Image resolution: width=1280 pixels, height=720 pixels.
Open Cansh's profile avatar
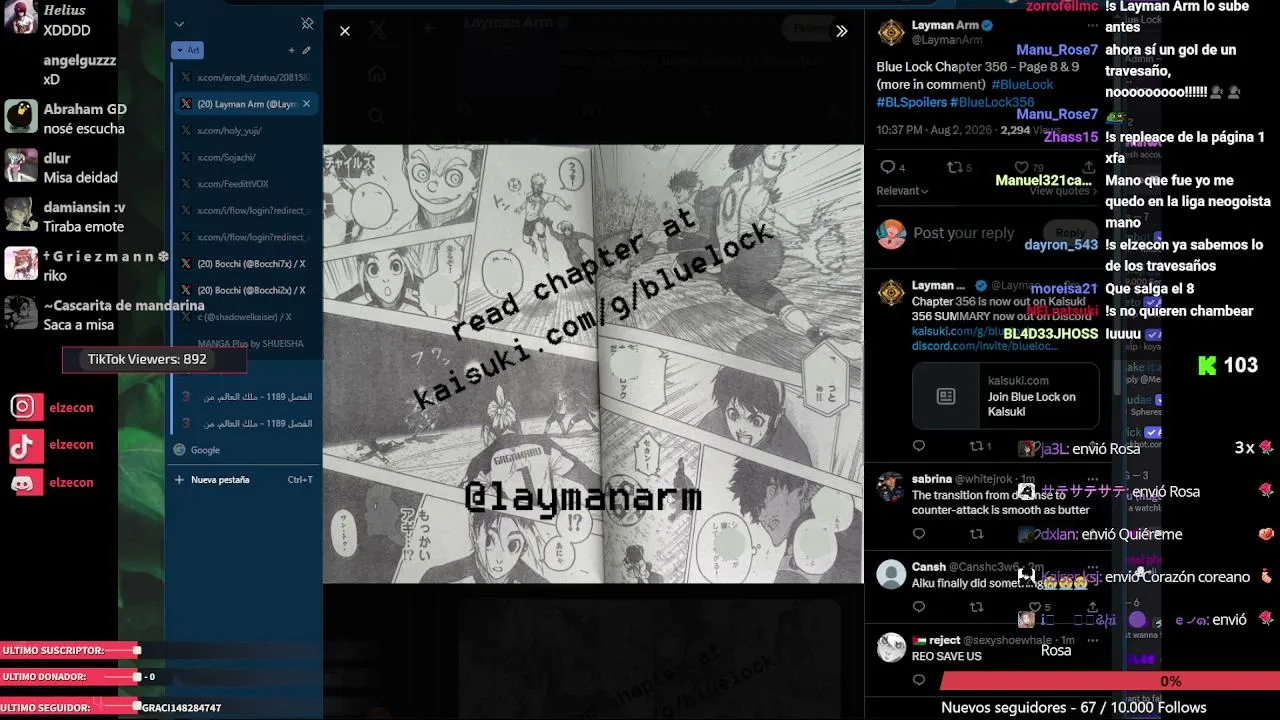891,574
